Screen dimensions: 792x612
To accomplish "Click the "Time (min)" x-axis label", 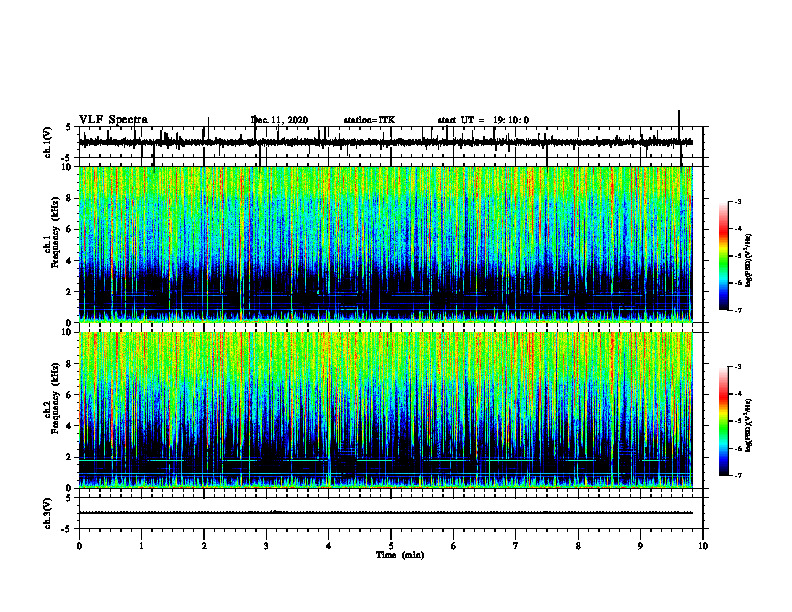I will pos(400,555).
